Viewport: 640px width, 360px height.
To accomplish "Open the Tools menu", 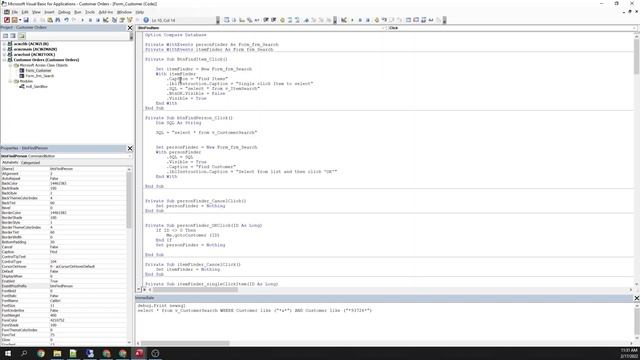I will 90,12.
